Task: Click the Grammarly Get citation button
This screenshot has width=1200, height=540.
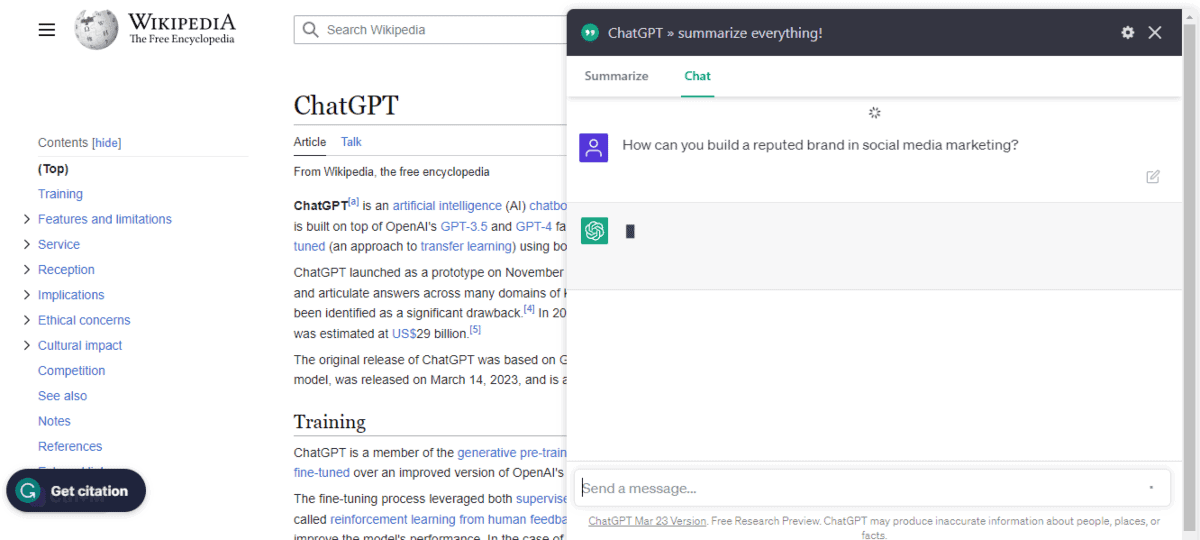Action: (76, 491)
